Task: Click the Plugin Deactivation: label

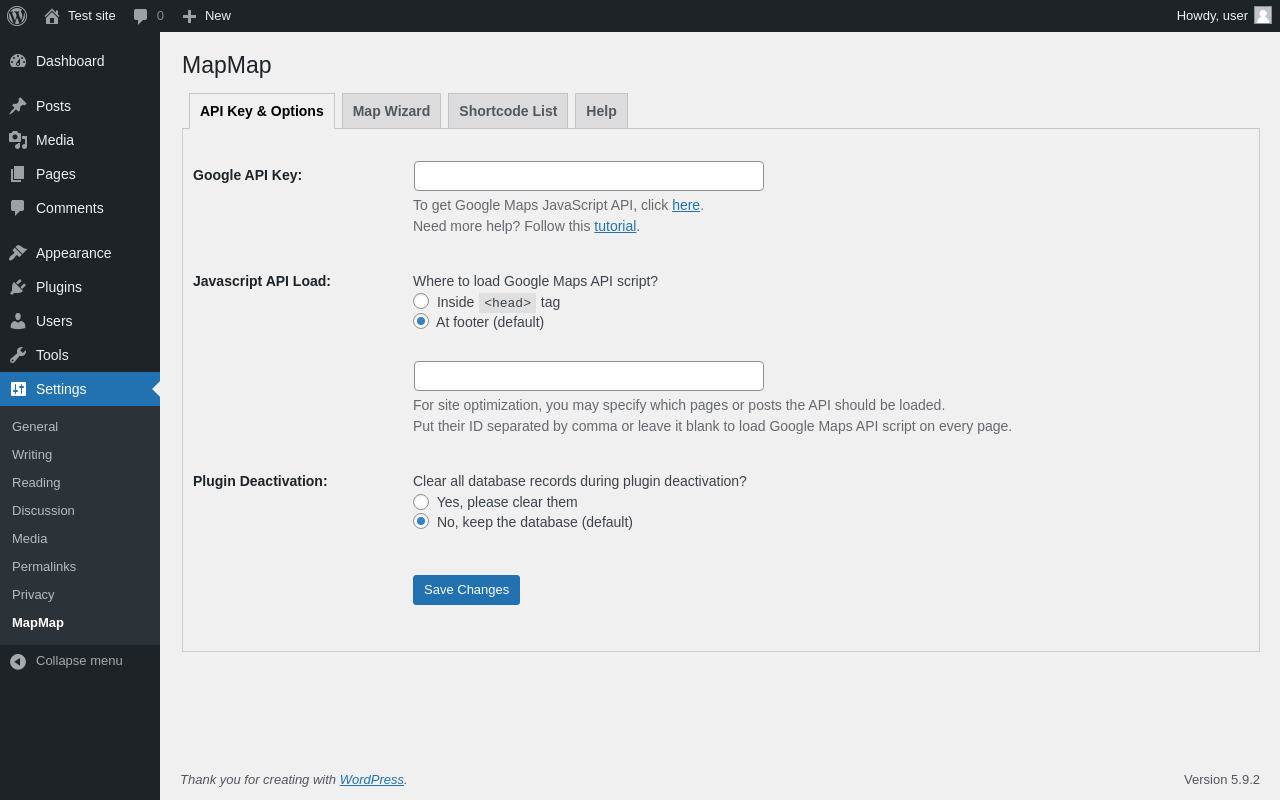Action: point(260,481)
